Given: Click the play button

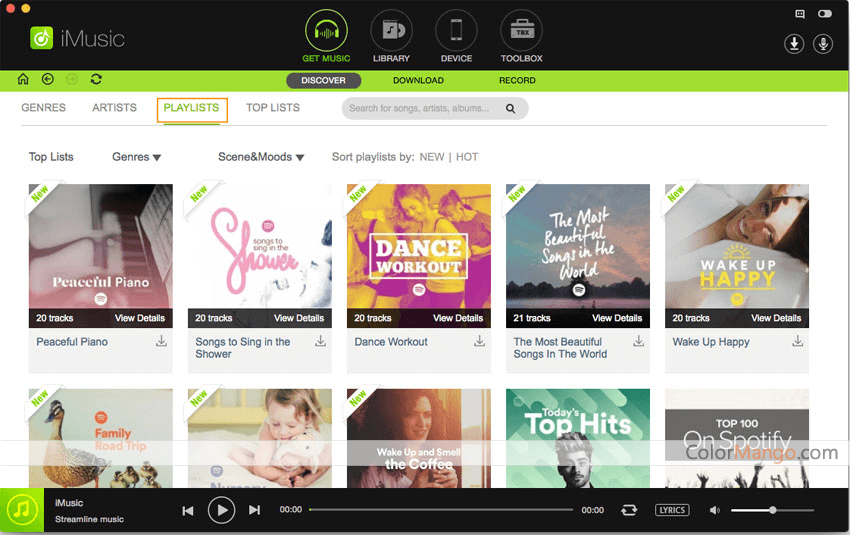Looking at the screenshot, I should point(221,510).
